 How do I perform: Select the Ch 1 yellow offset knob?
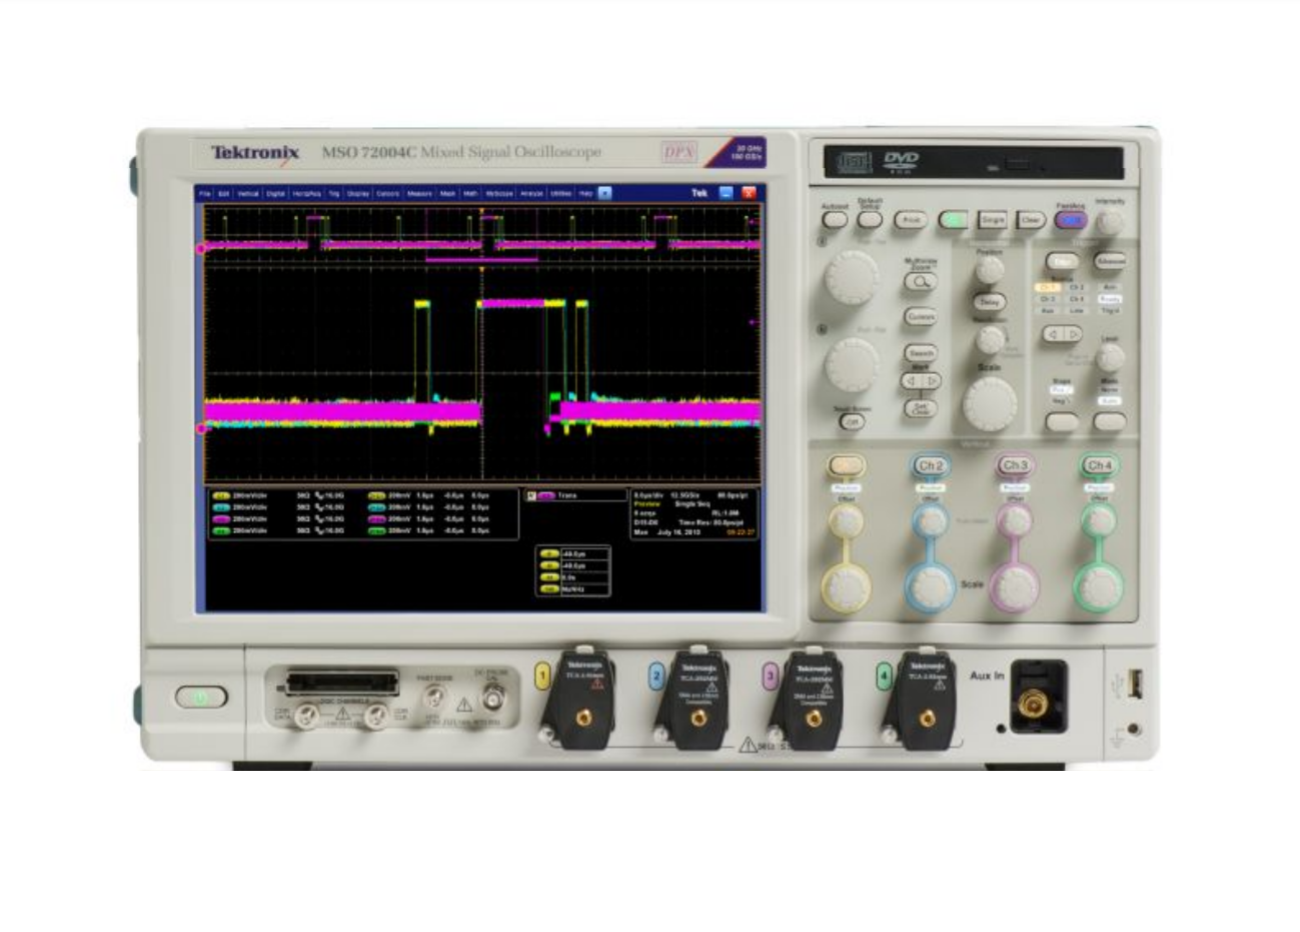[x=846, y=521]
